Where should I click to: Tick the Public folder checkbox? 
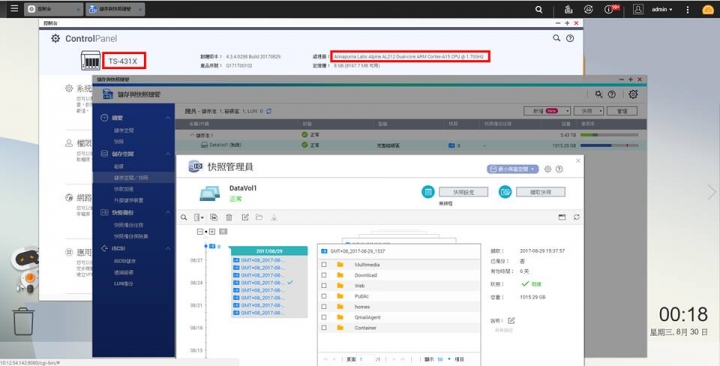point(324,296)
